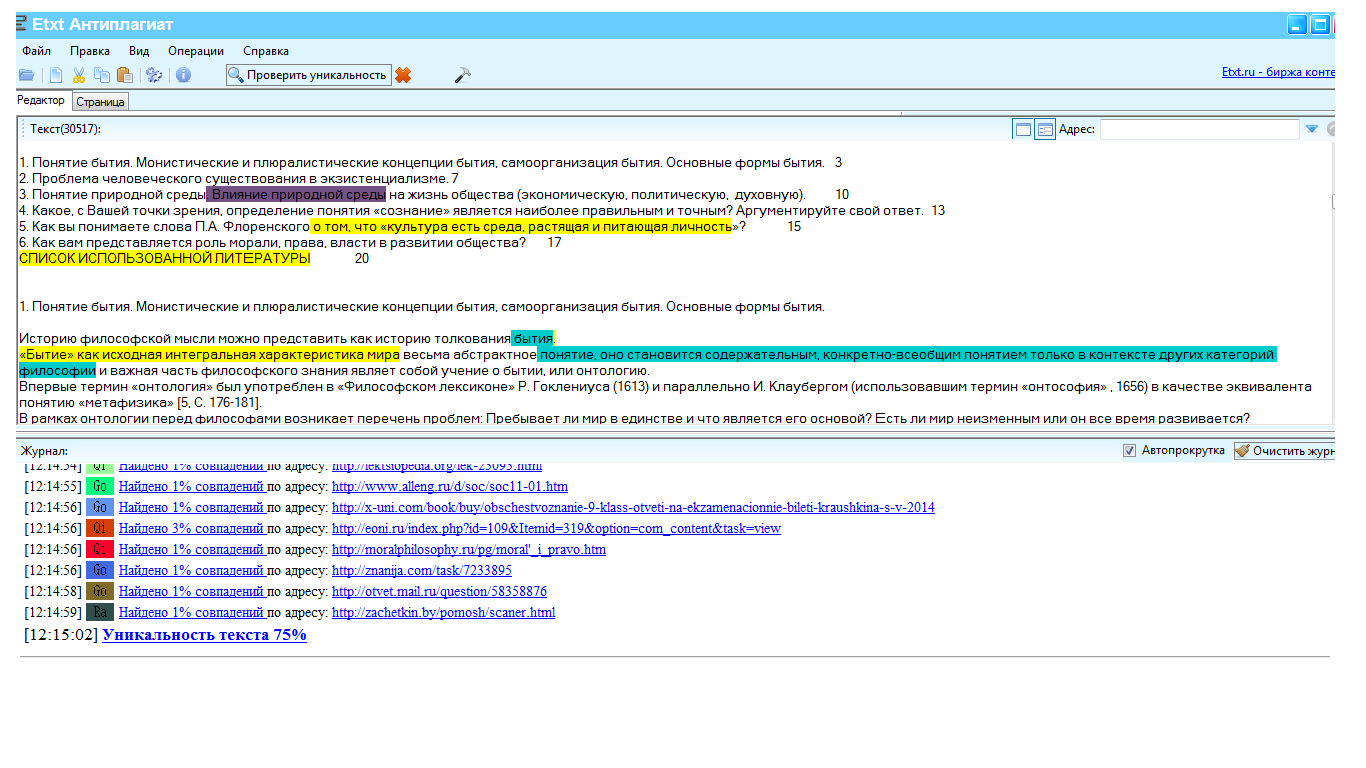This screenshot has width=1366, height=768.
Task: Open the zachetkin.by scaner URL
Action: tap(443, 613)
